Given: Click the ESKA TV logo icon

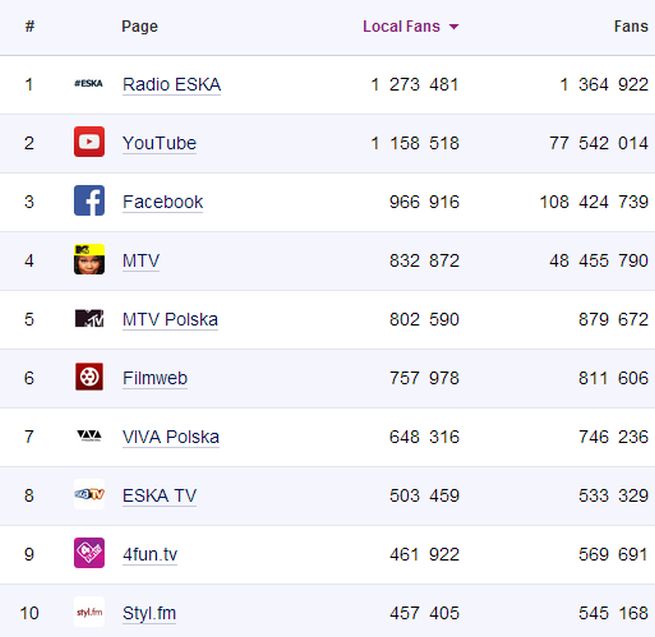Looking at the screenshot, I should (x=89, y=495).
